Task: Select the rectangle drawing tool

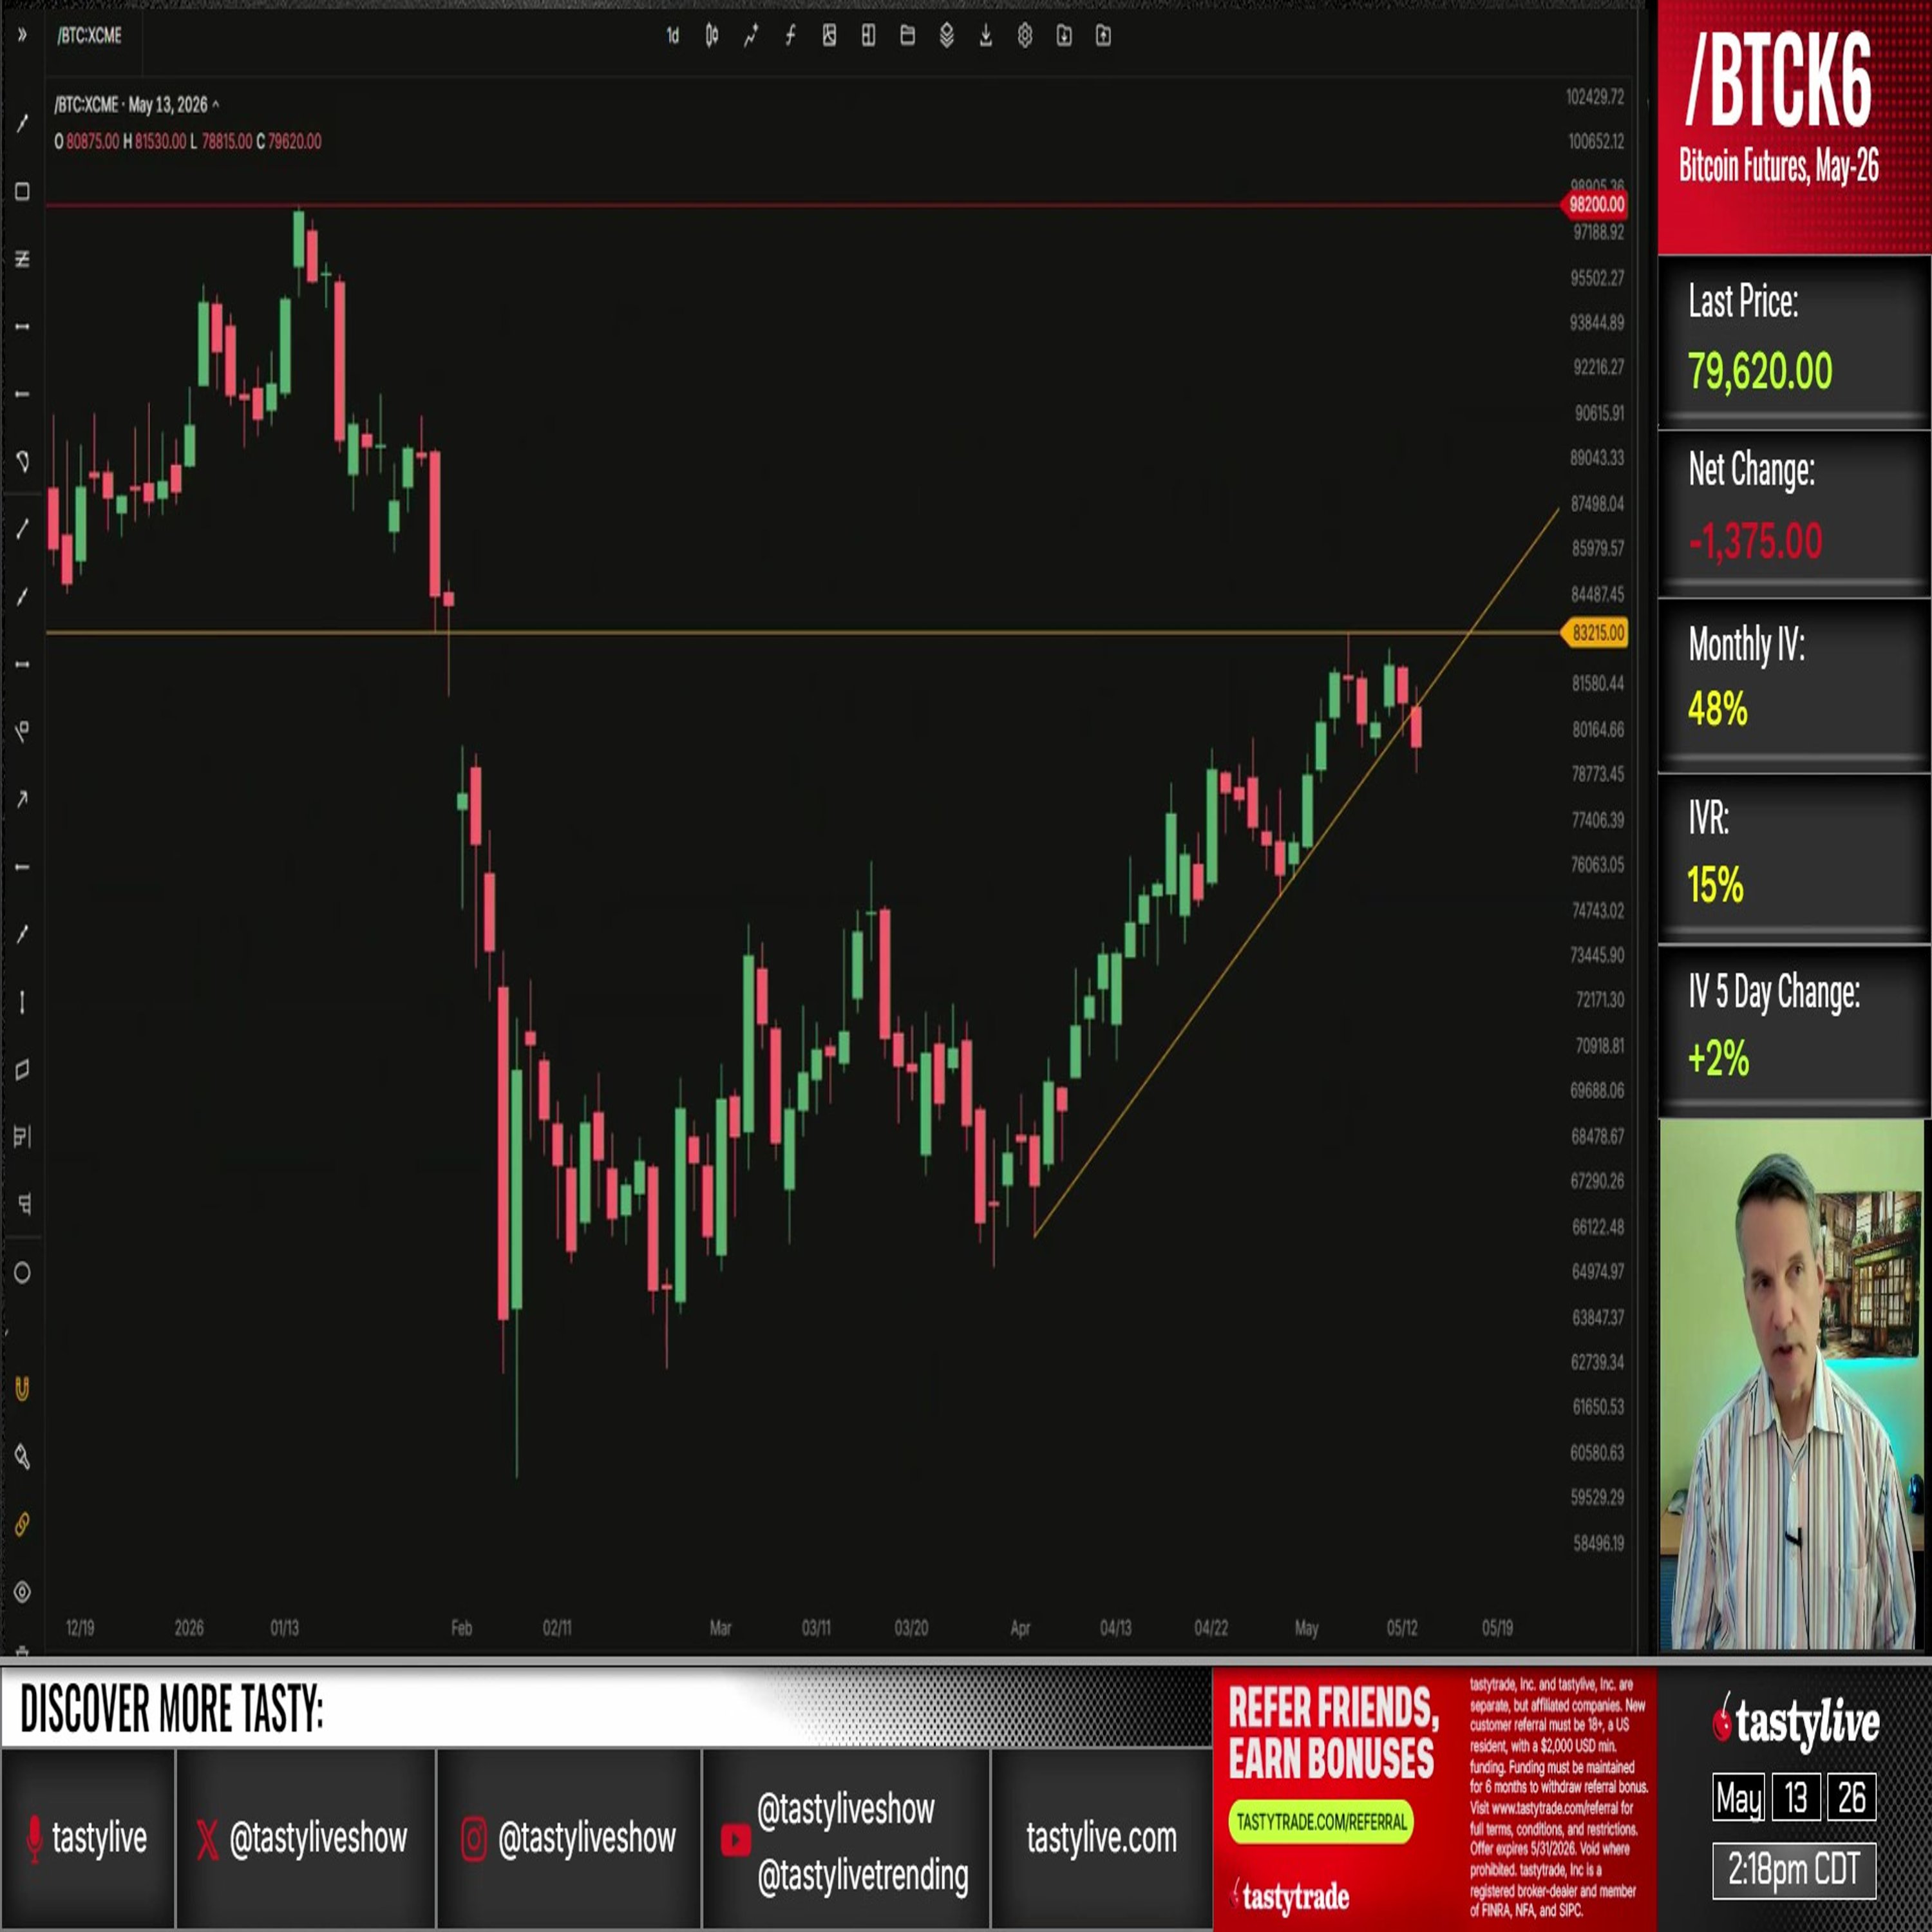Action: [22, 191]
